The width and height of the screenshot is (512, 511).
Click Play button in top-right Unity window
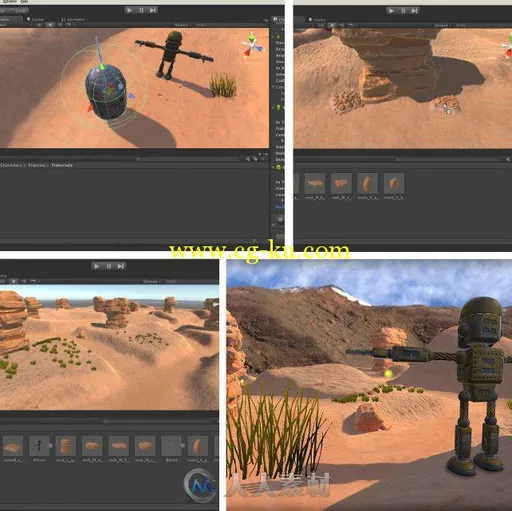pyautogui.click(x=391, y=11)
